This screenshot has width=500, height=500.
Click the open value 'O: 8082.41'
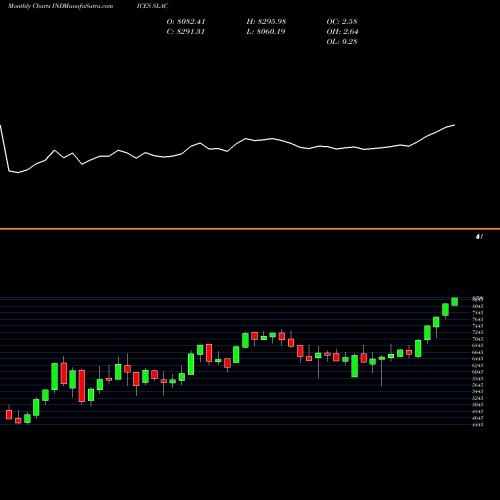(186, 22)
